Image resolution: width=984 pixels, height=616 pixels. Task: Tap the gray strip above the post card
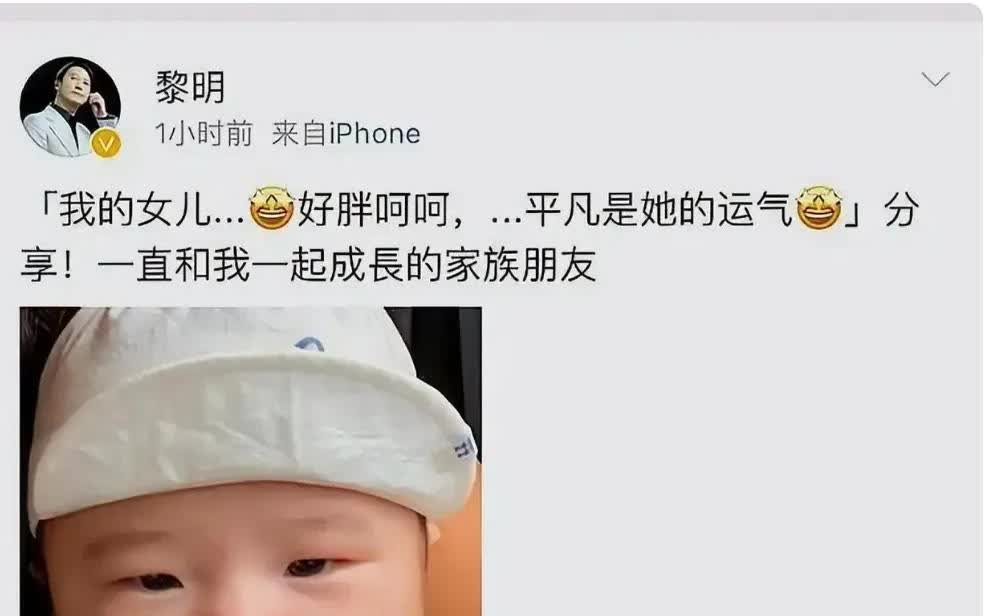tap(492, 11)
